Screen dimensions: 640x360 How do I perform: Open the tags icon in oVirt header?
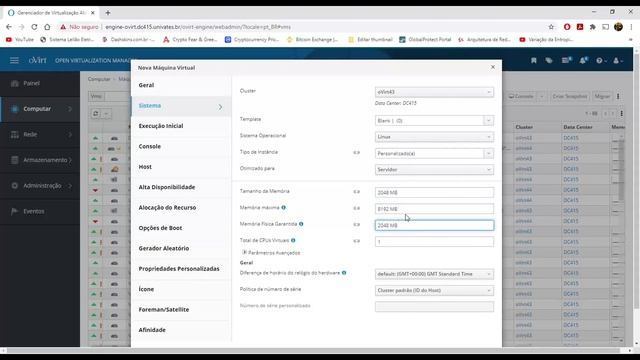tap(549, 60)
